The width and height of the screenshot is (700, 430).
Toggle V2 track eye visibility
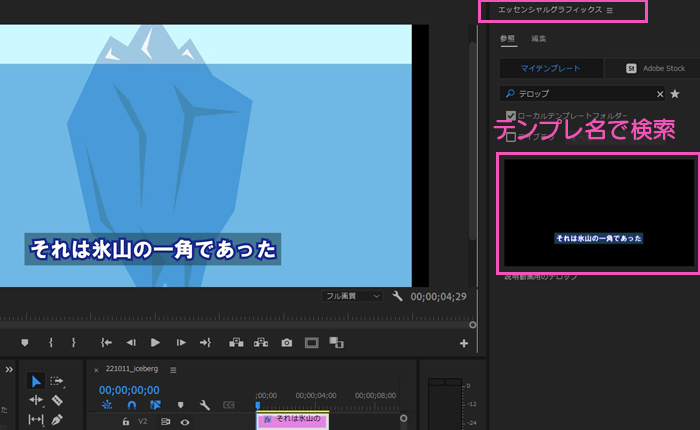pos(185,422)
